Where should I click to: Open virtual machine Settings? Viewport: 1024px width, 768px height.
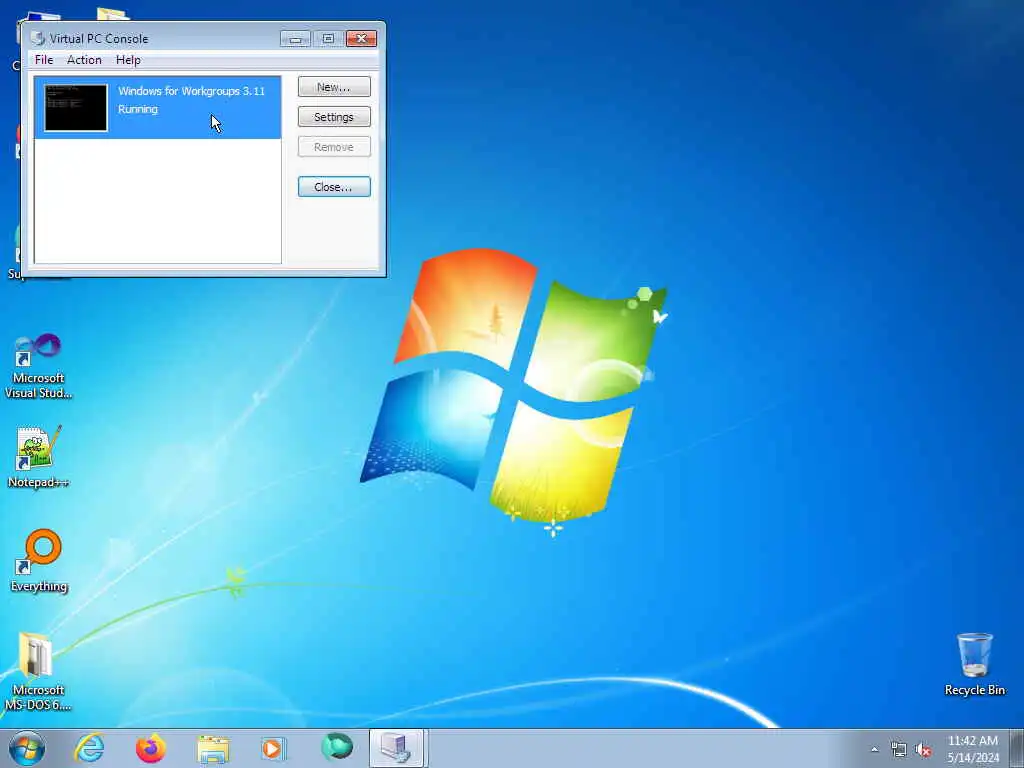click(334, 117)
